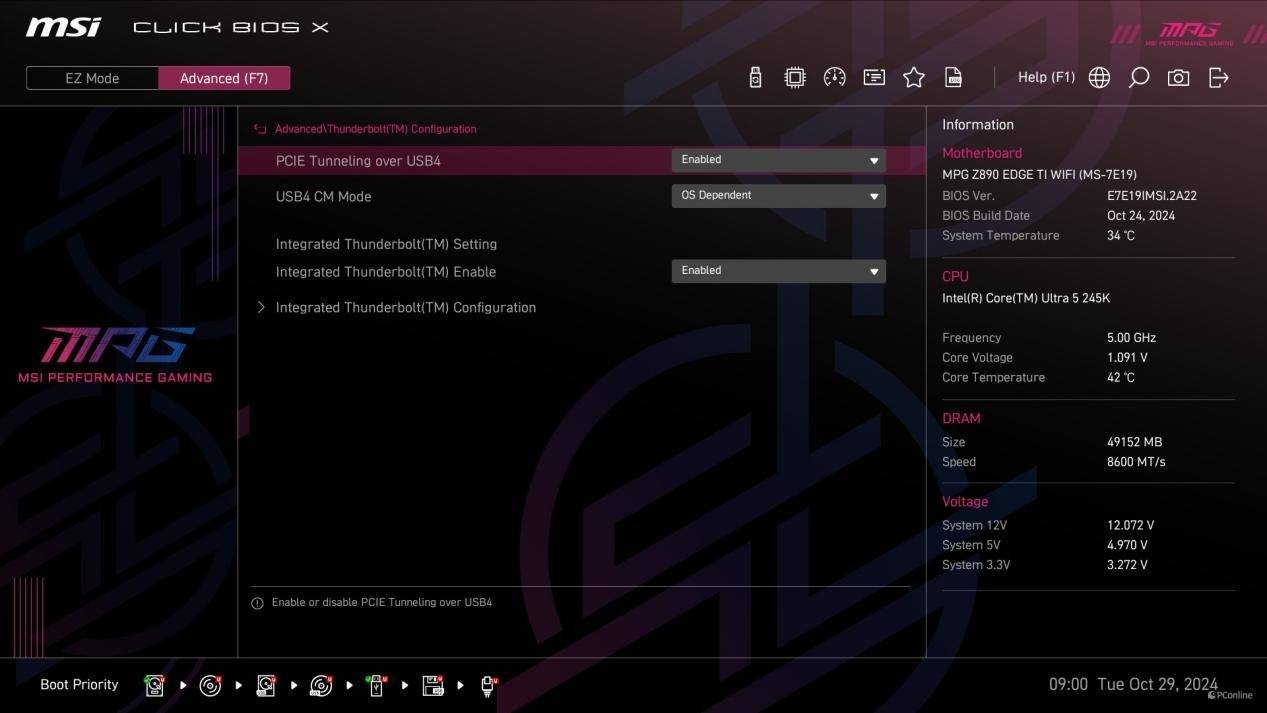Click the log file document icon
The height and width of the screenshot is (713, 1267).
pos(954,78)
